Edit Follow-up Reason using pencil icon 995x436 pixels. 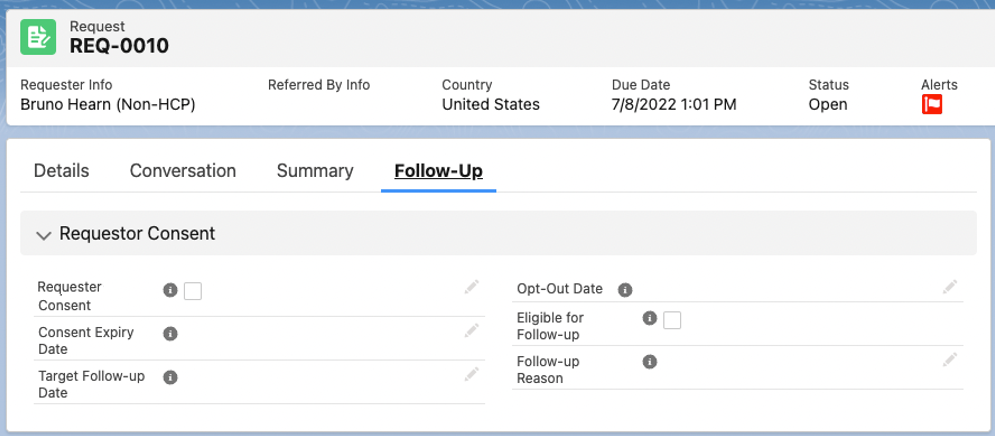(x=950, y=360)
